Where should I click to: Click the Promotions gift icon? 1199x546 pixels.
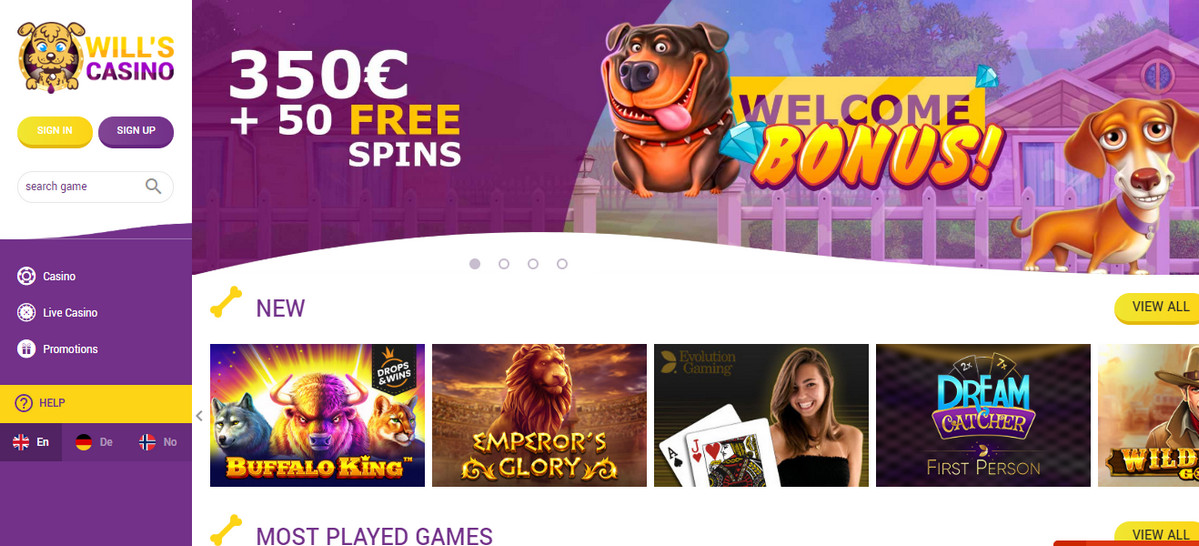[27, 349]
